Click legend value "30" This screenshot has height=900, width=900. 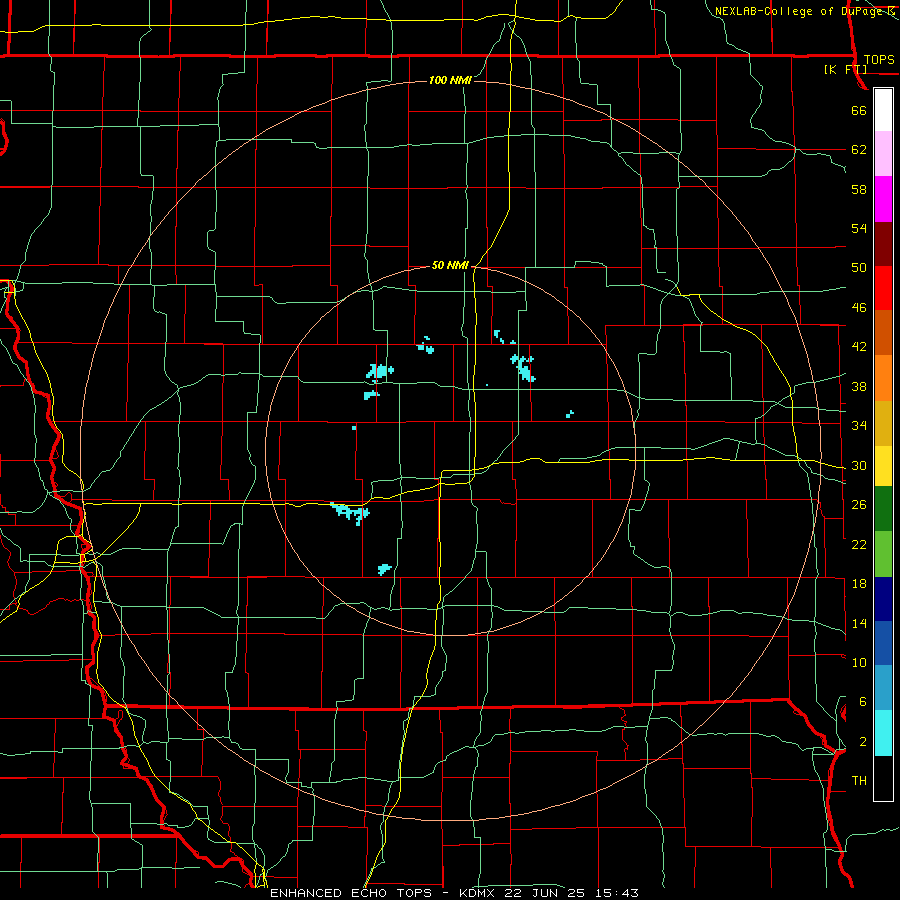859,465
